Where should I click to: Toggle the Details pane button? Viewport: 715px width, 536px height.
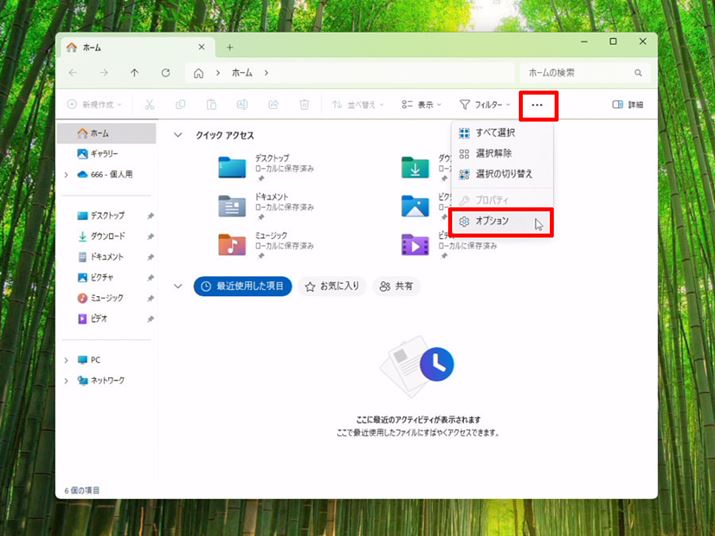(x=627, y=104)
